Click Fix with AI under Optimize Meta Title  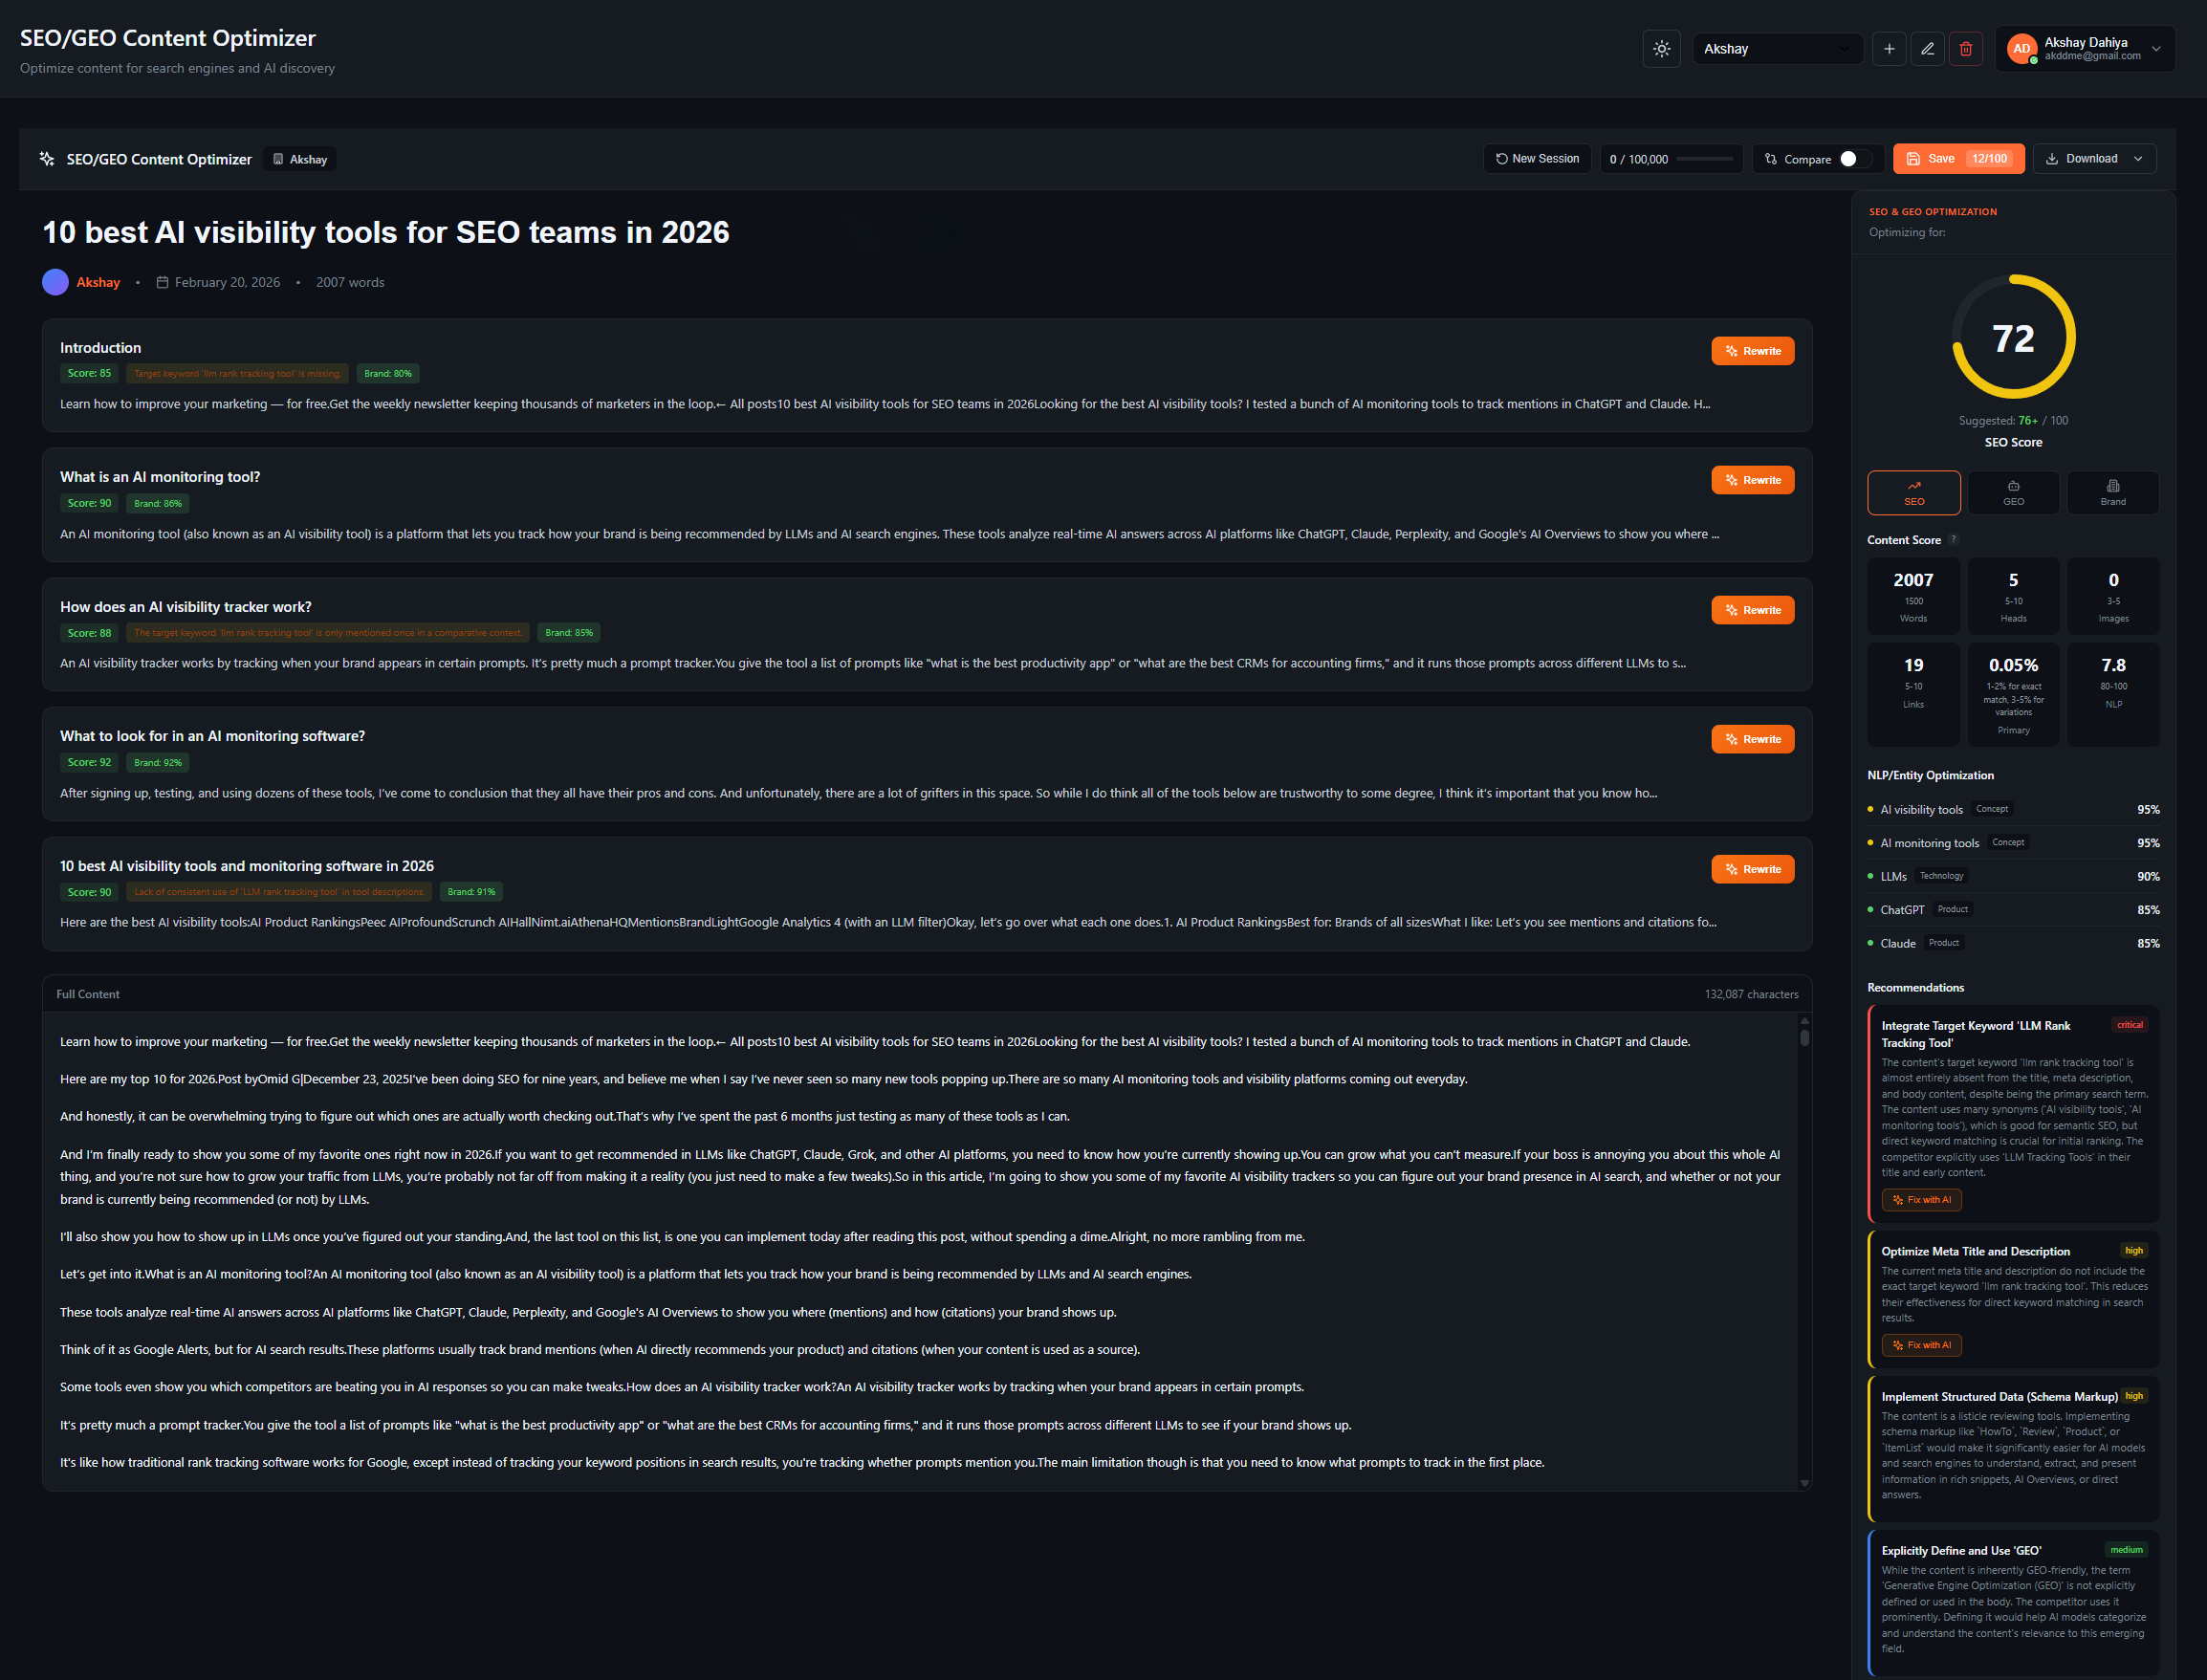point(1921,1345)
